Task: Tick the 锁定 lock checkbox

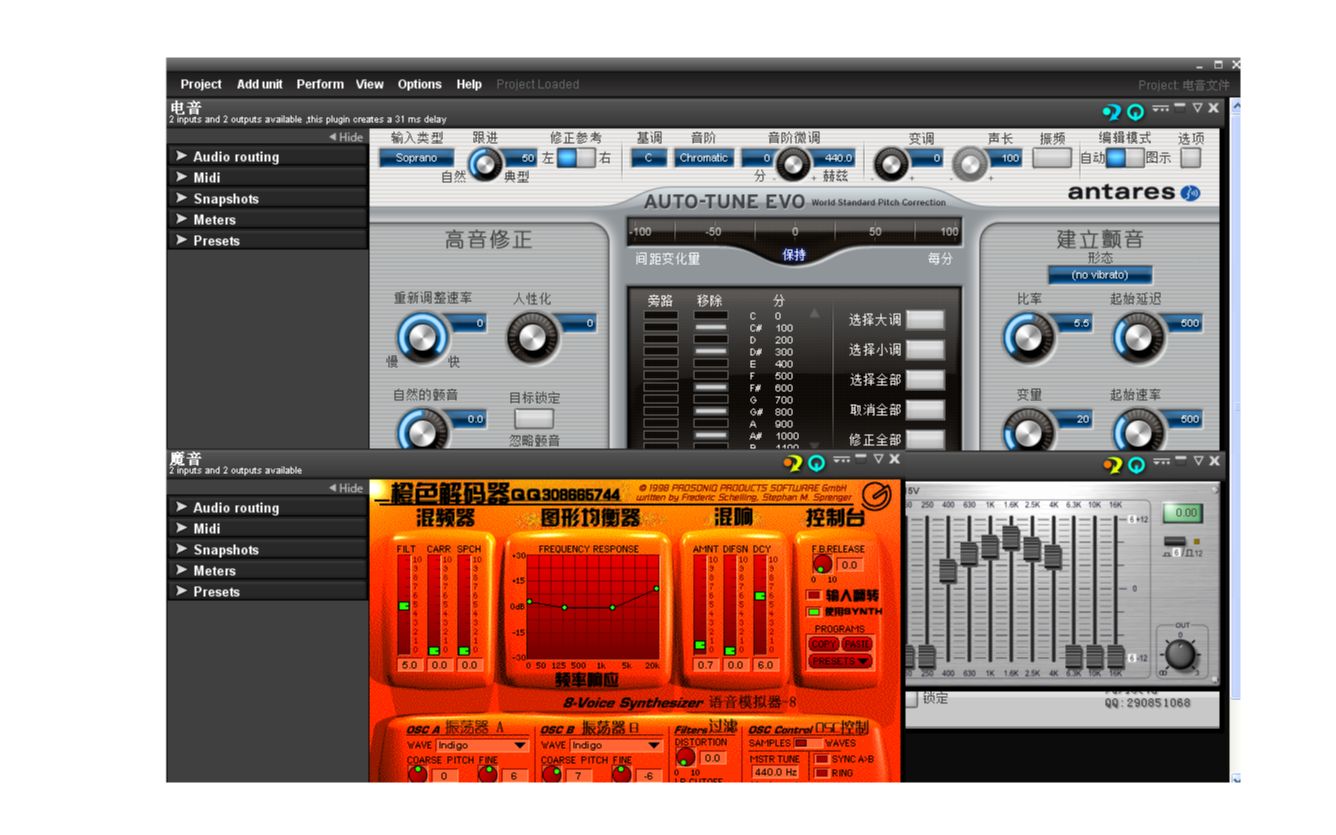Action: pos(911,699)
